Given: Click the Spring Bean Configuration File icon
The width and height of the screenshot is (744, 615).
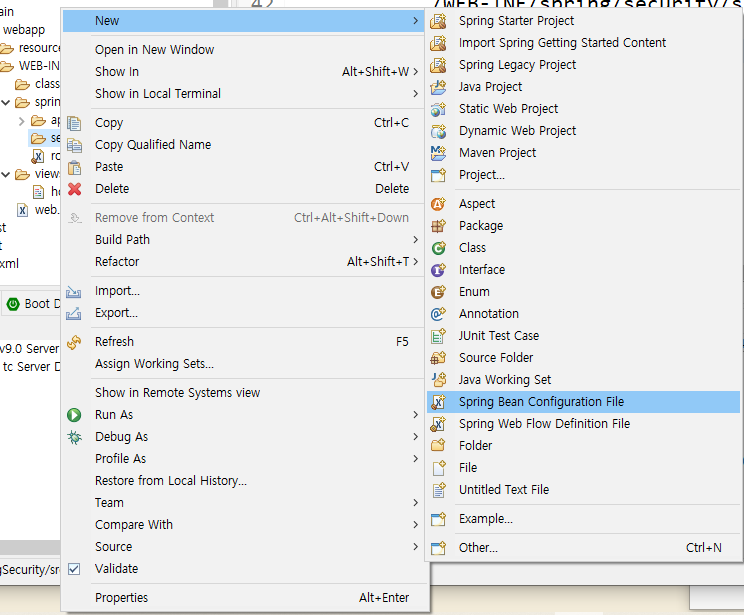Looking at the screenshot, I should (438, 402).
